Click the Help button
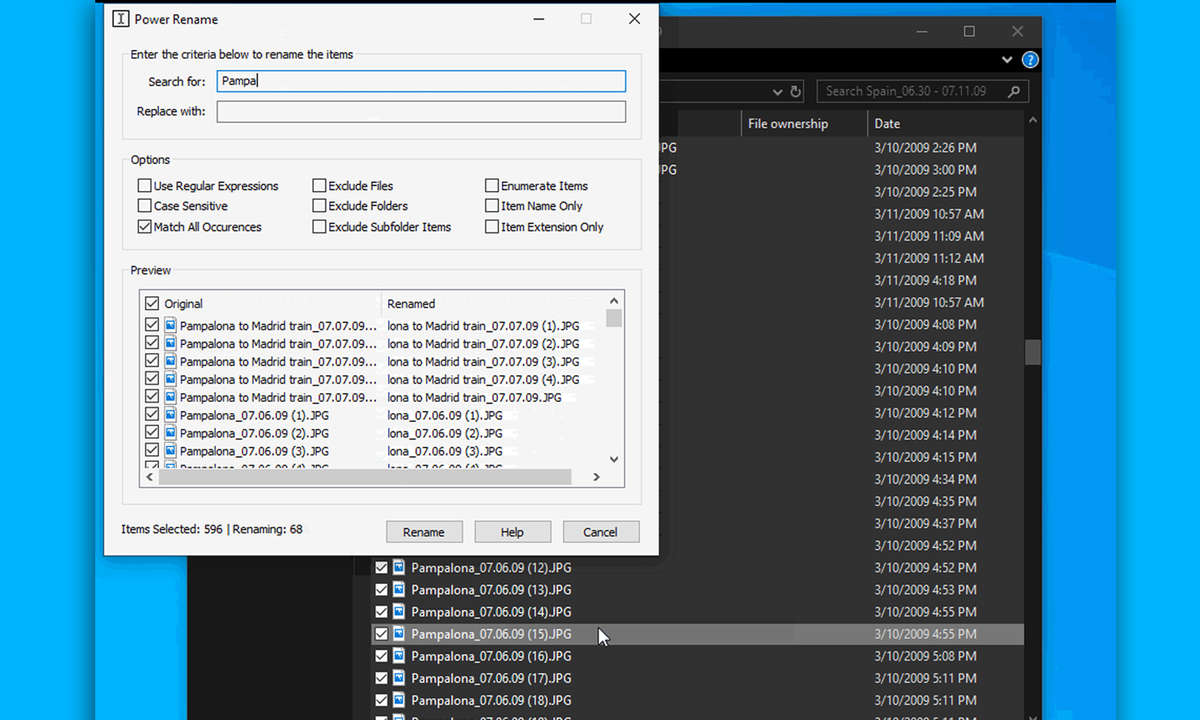Image resolution: width=1200 pixels, height=720 pixels. [512, 532]
